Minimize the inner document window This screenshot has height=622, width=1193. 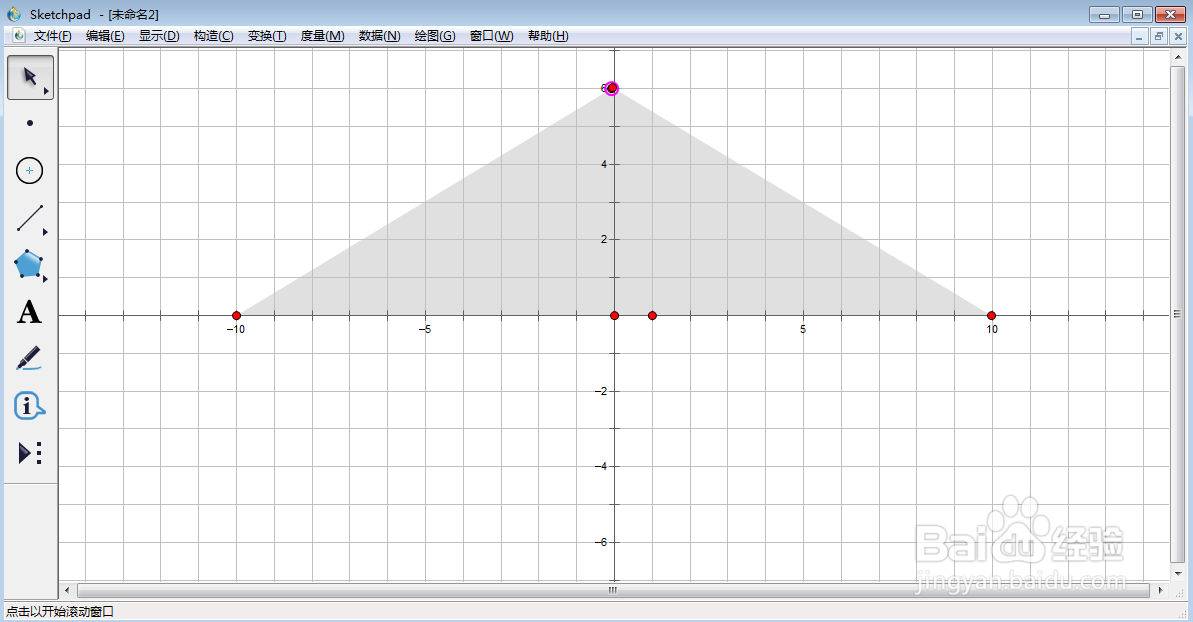pos(1139,36)
